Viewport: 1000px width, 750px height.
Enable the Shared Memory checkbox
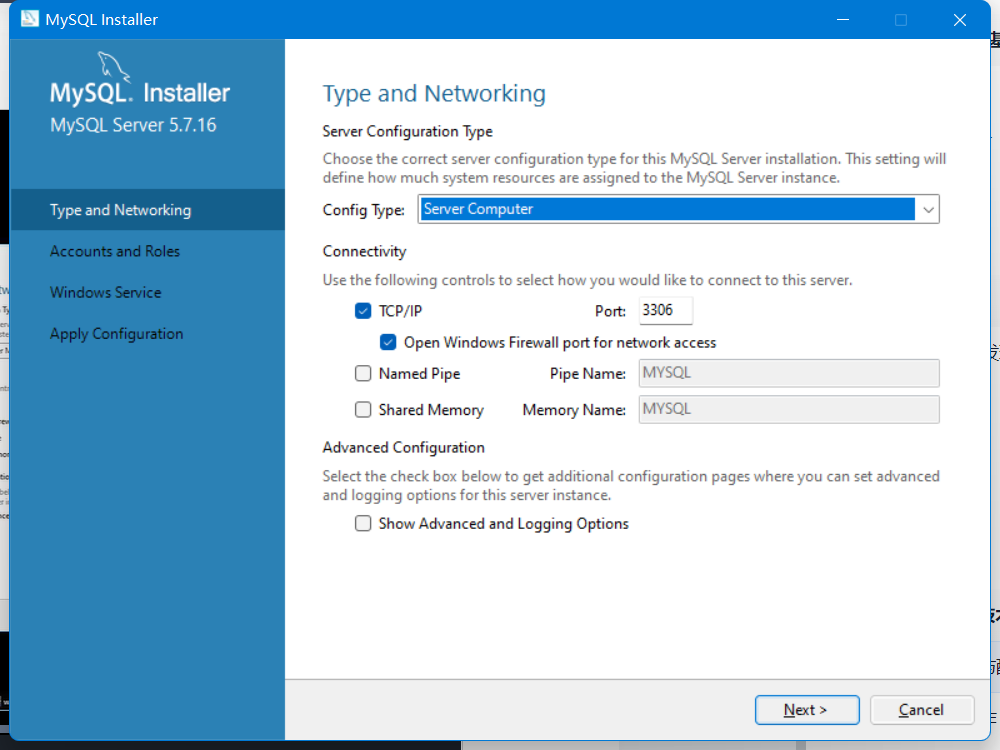click(363, 409)
